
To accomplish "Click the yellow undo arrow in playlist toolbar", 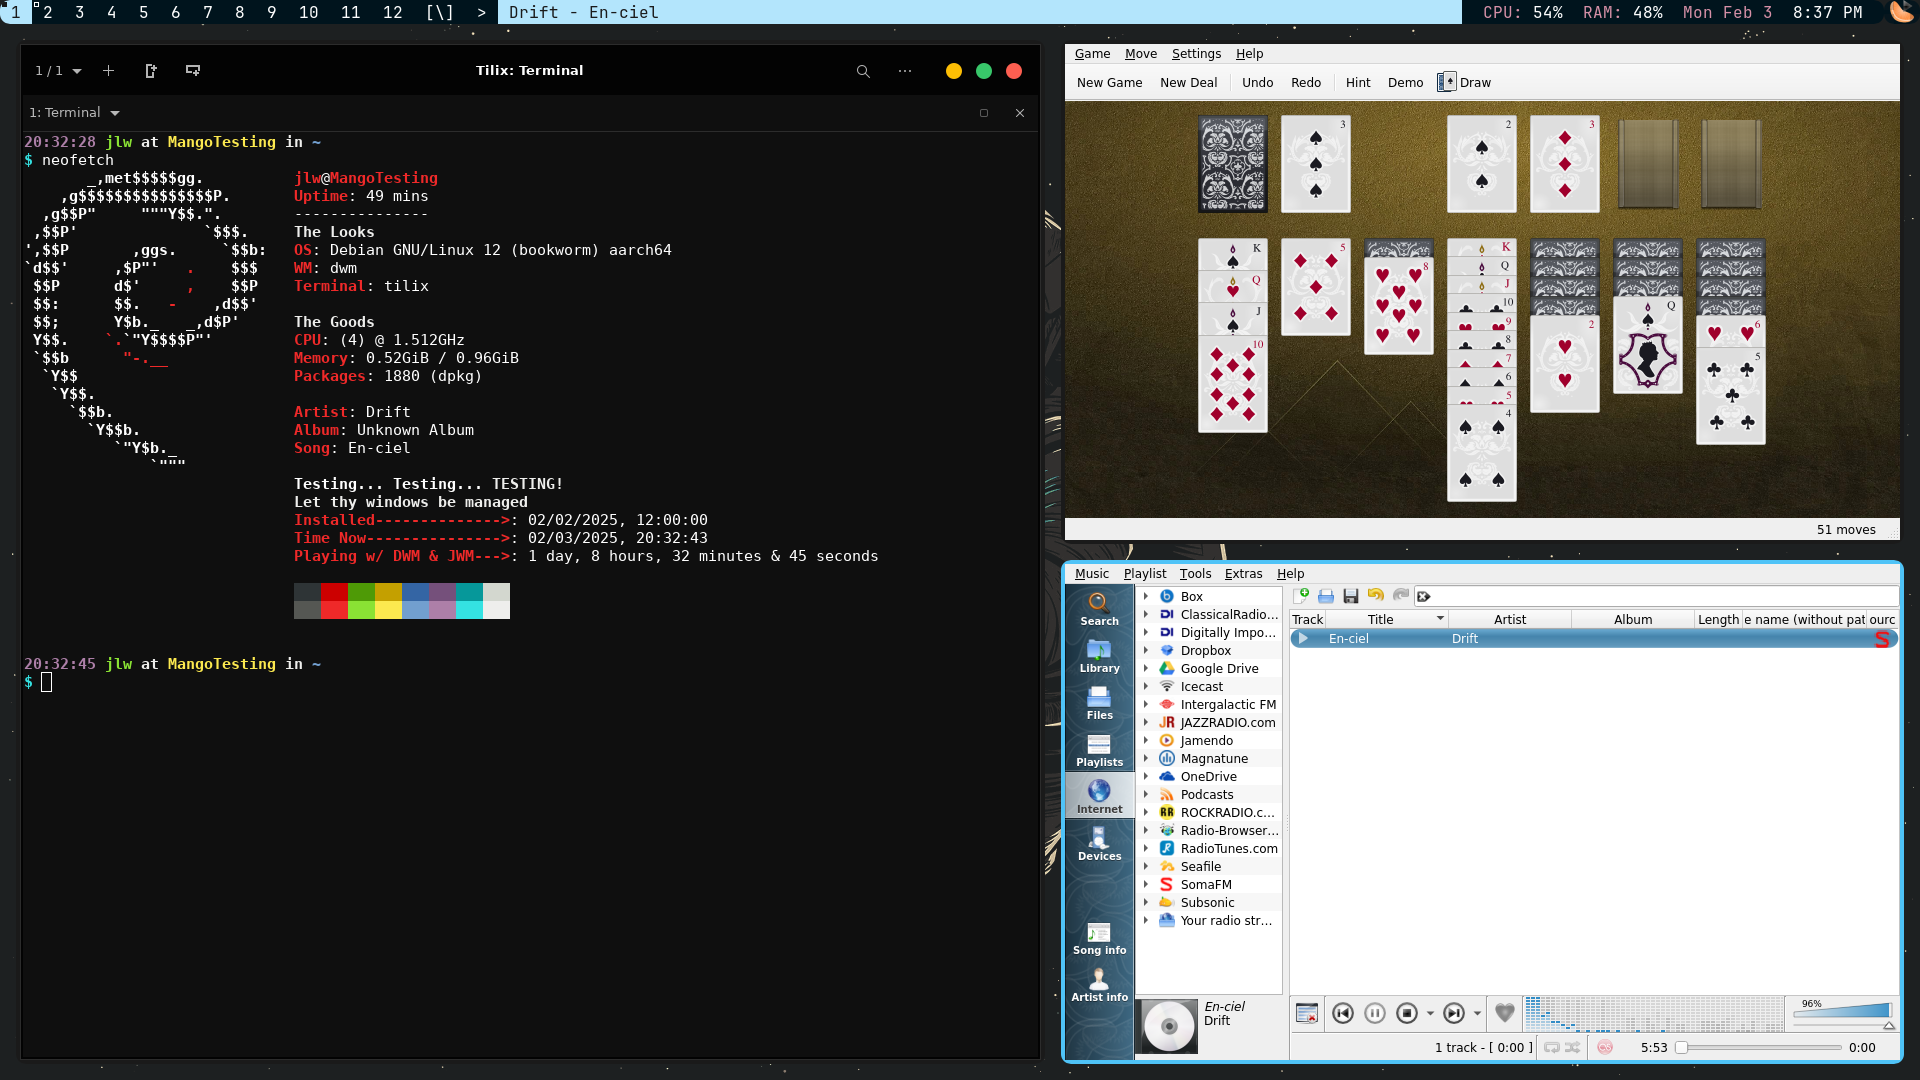I will click(x=1376, y=595).
